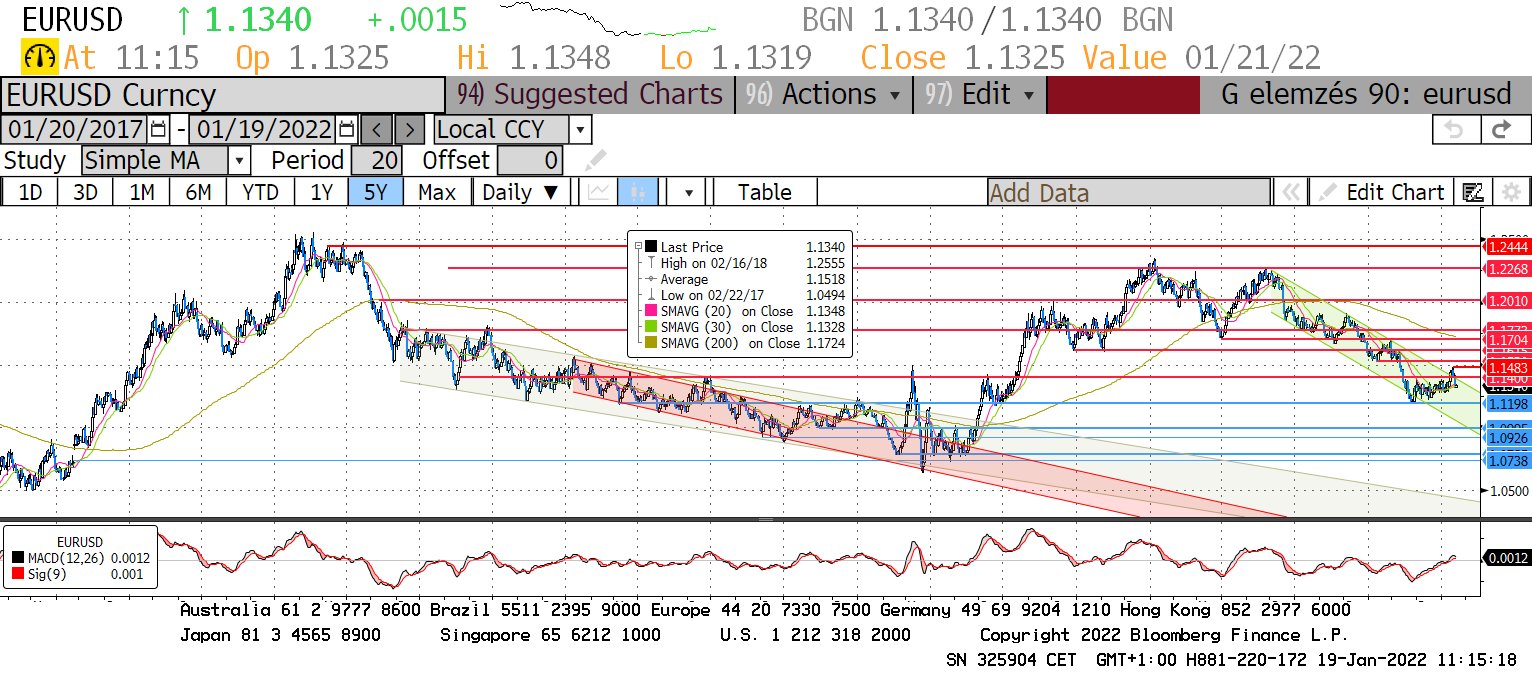This screenshot has height=689, width=1532.
Task: Select the 1D range tab
Action: click(30, 192)
